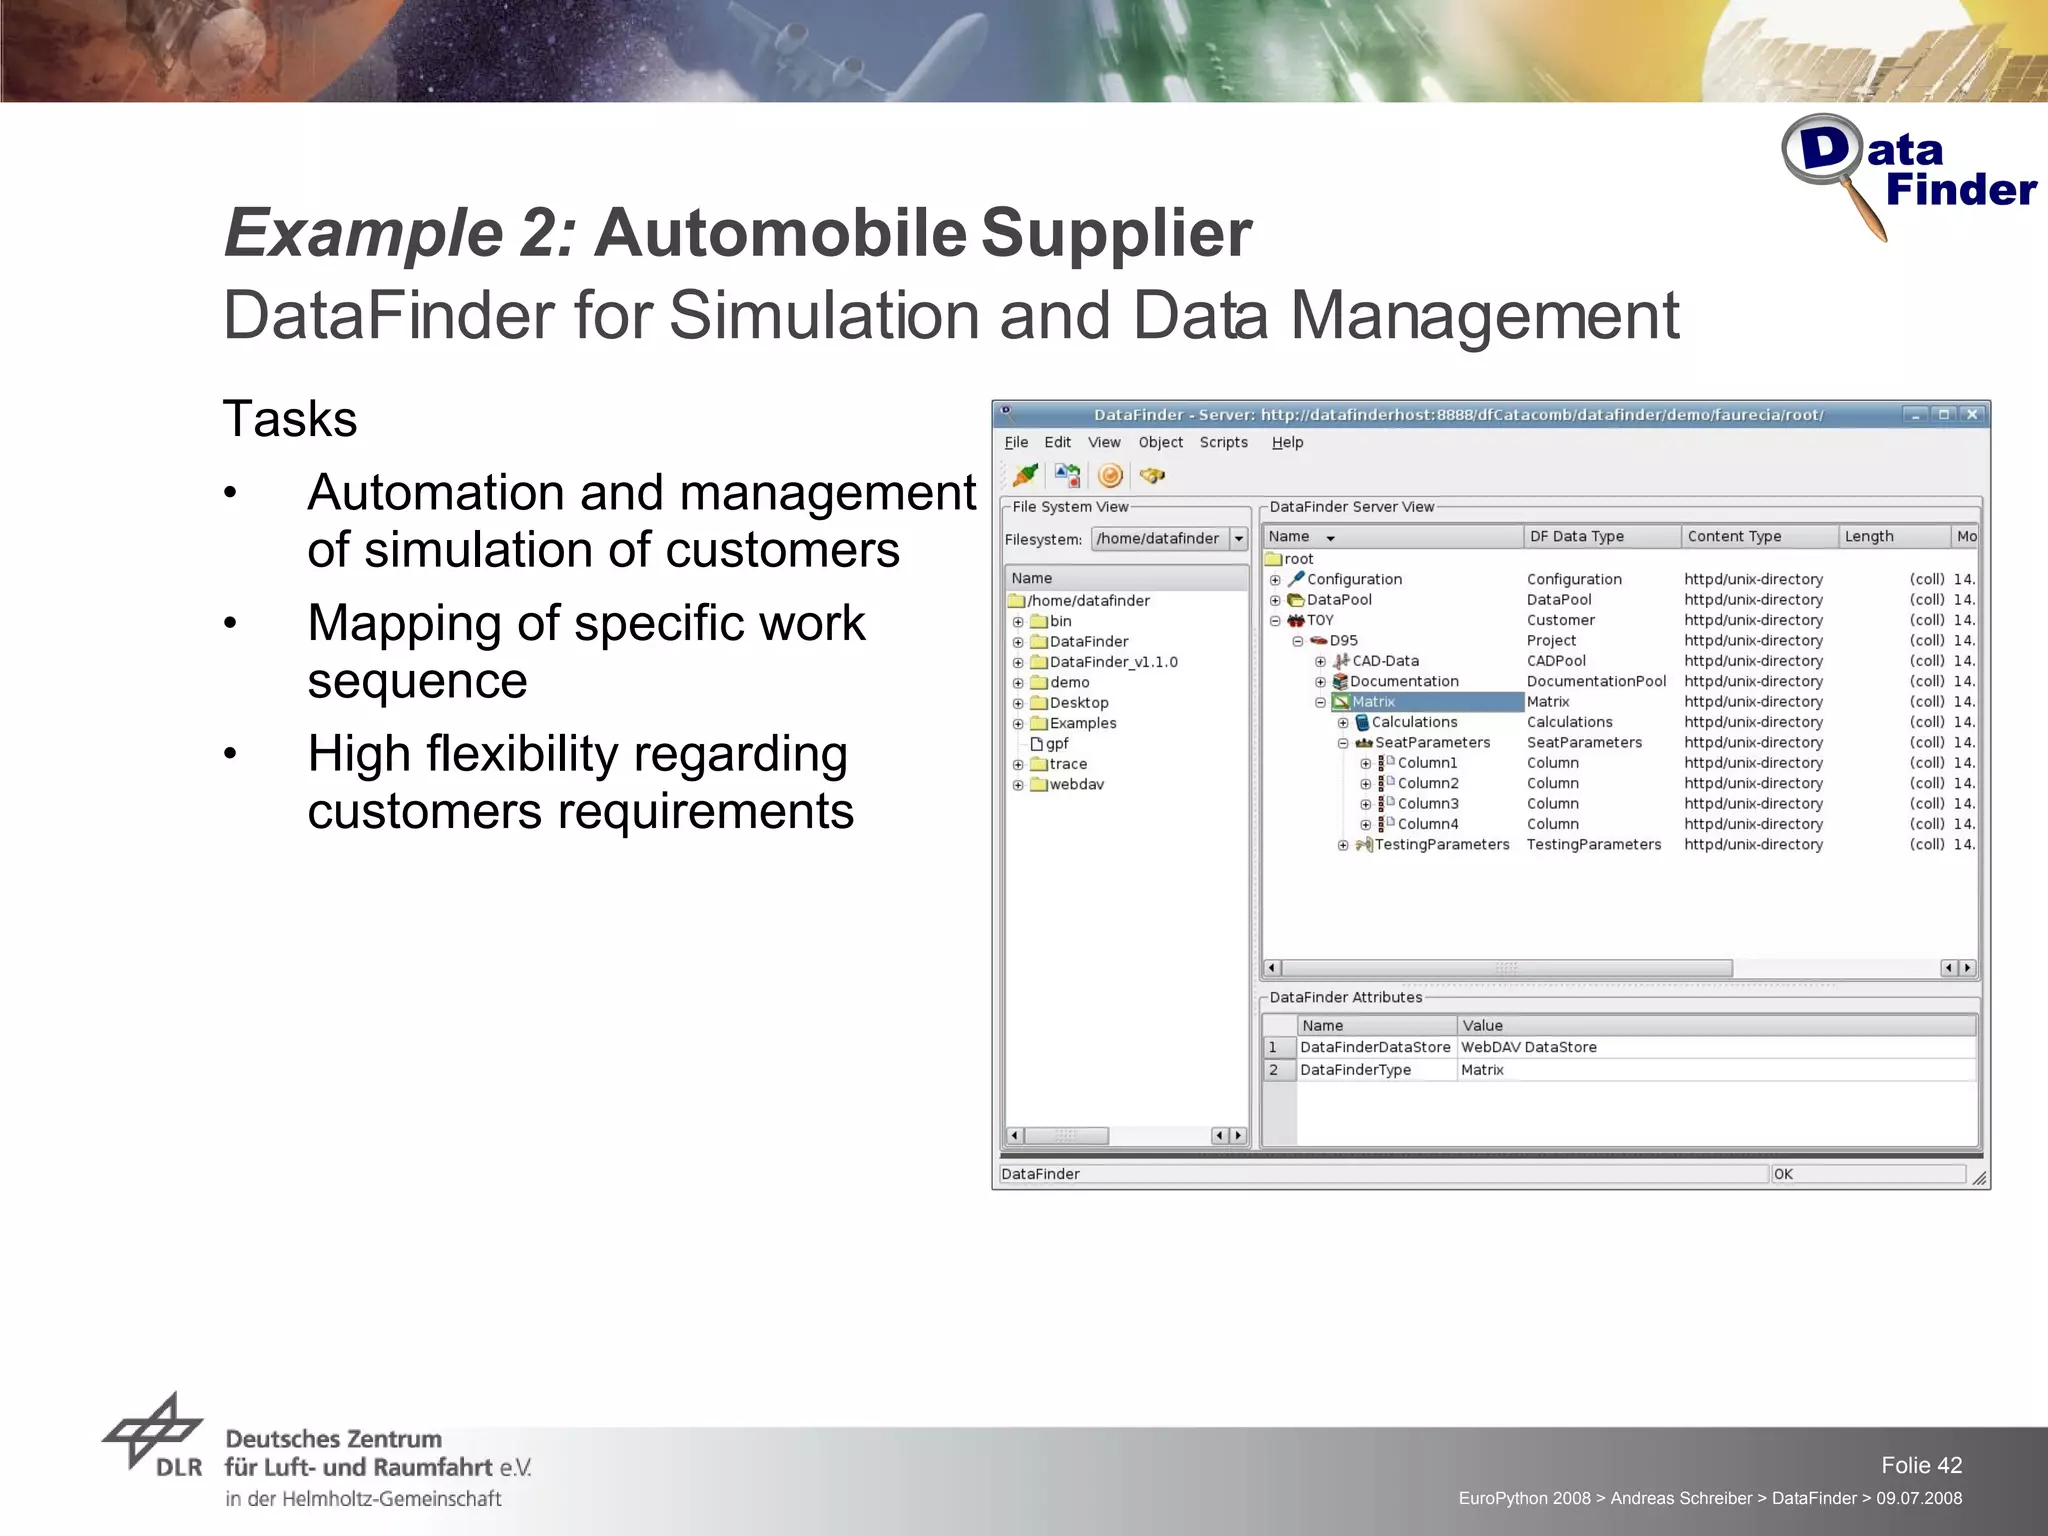Click the Matrix item icon
Screen dimensions: 2048x1536
(1341, 702)
